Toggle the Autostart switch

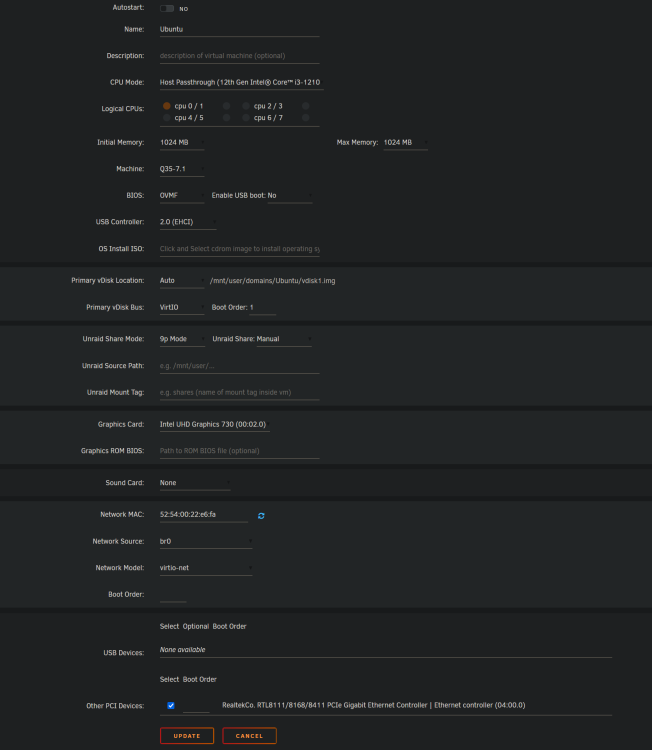tap(167, 9)
